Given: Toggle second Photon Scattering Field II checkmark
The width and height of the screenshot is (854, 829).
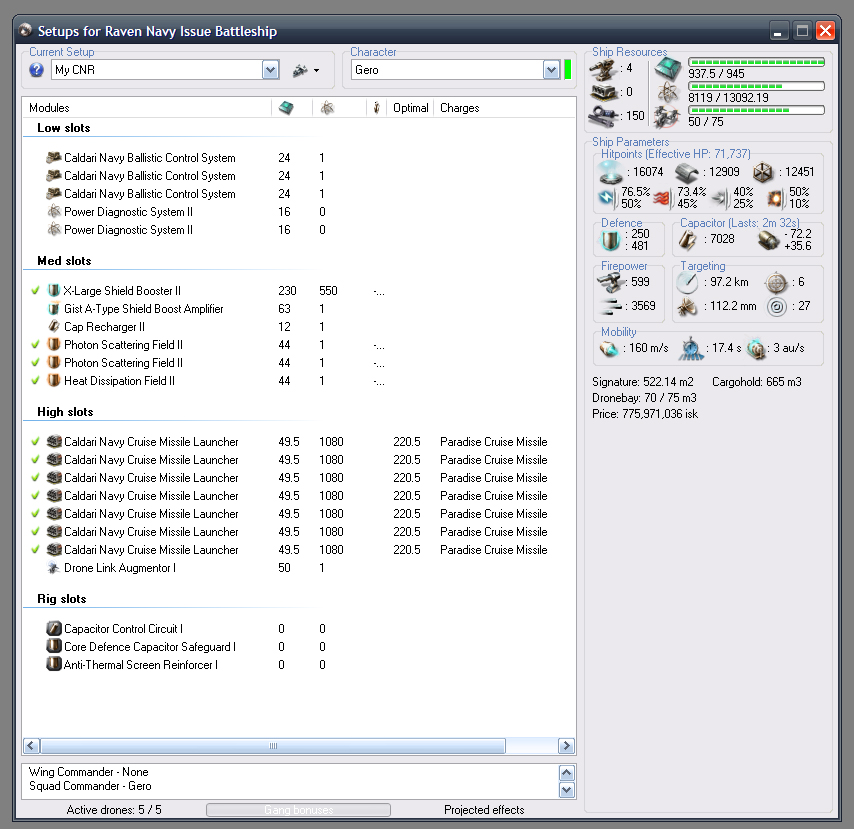Looking at the screenshot, I should pos(35,363).
